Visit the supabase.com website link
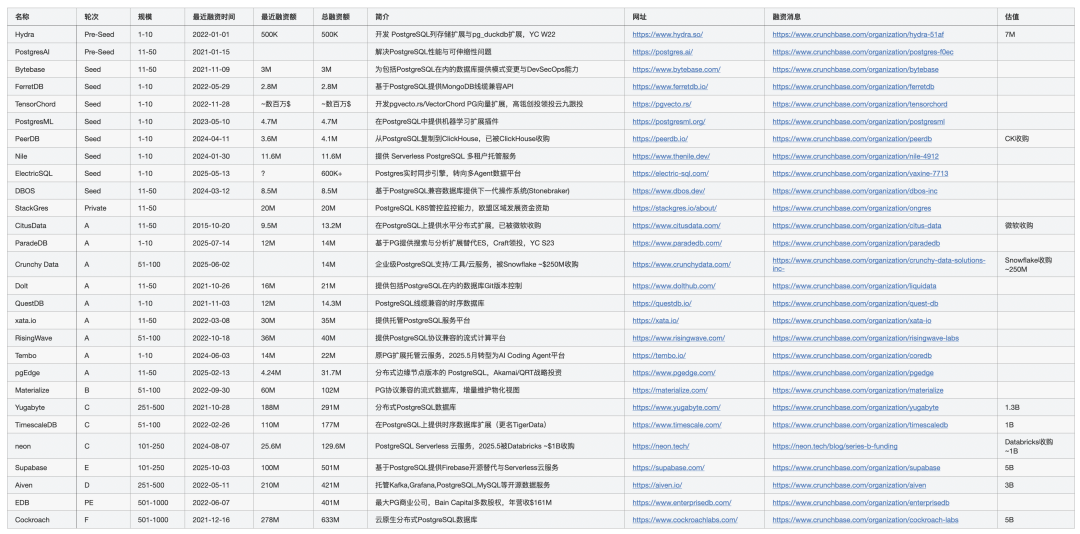 click(668, 468)
